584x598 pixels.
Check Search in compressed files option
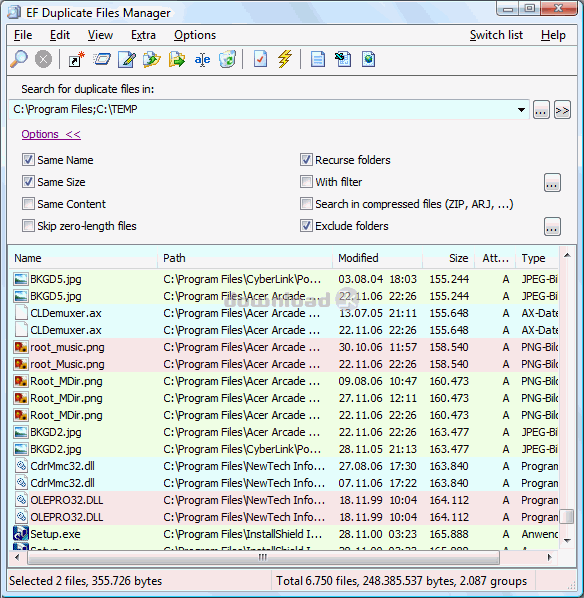point(306,204)
